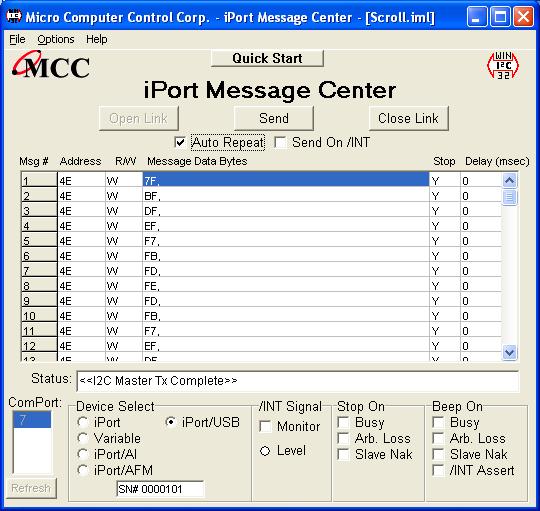
Task: Open the File menu
Action: 17,39
